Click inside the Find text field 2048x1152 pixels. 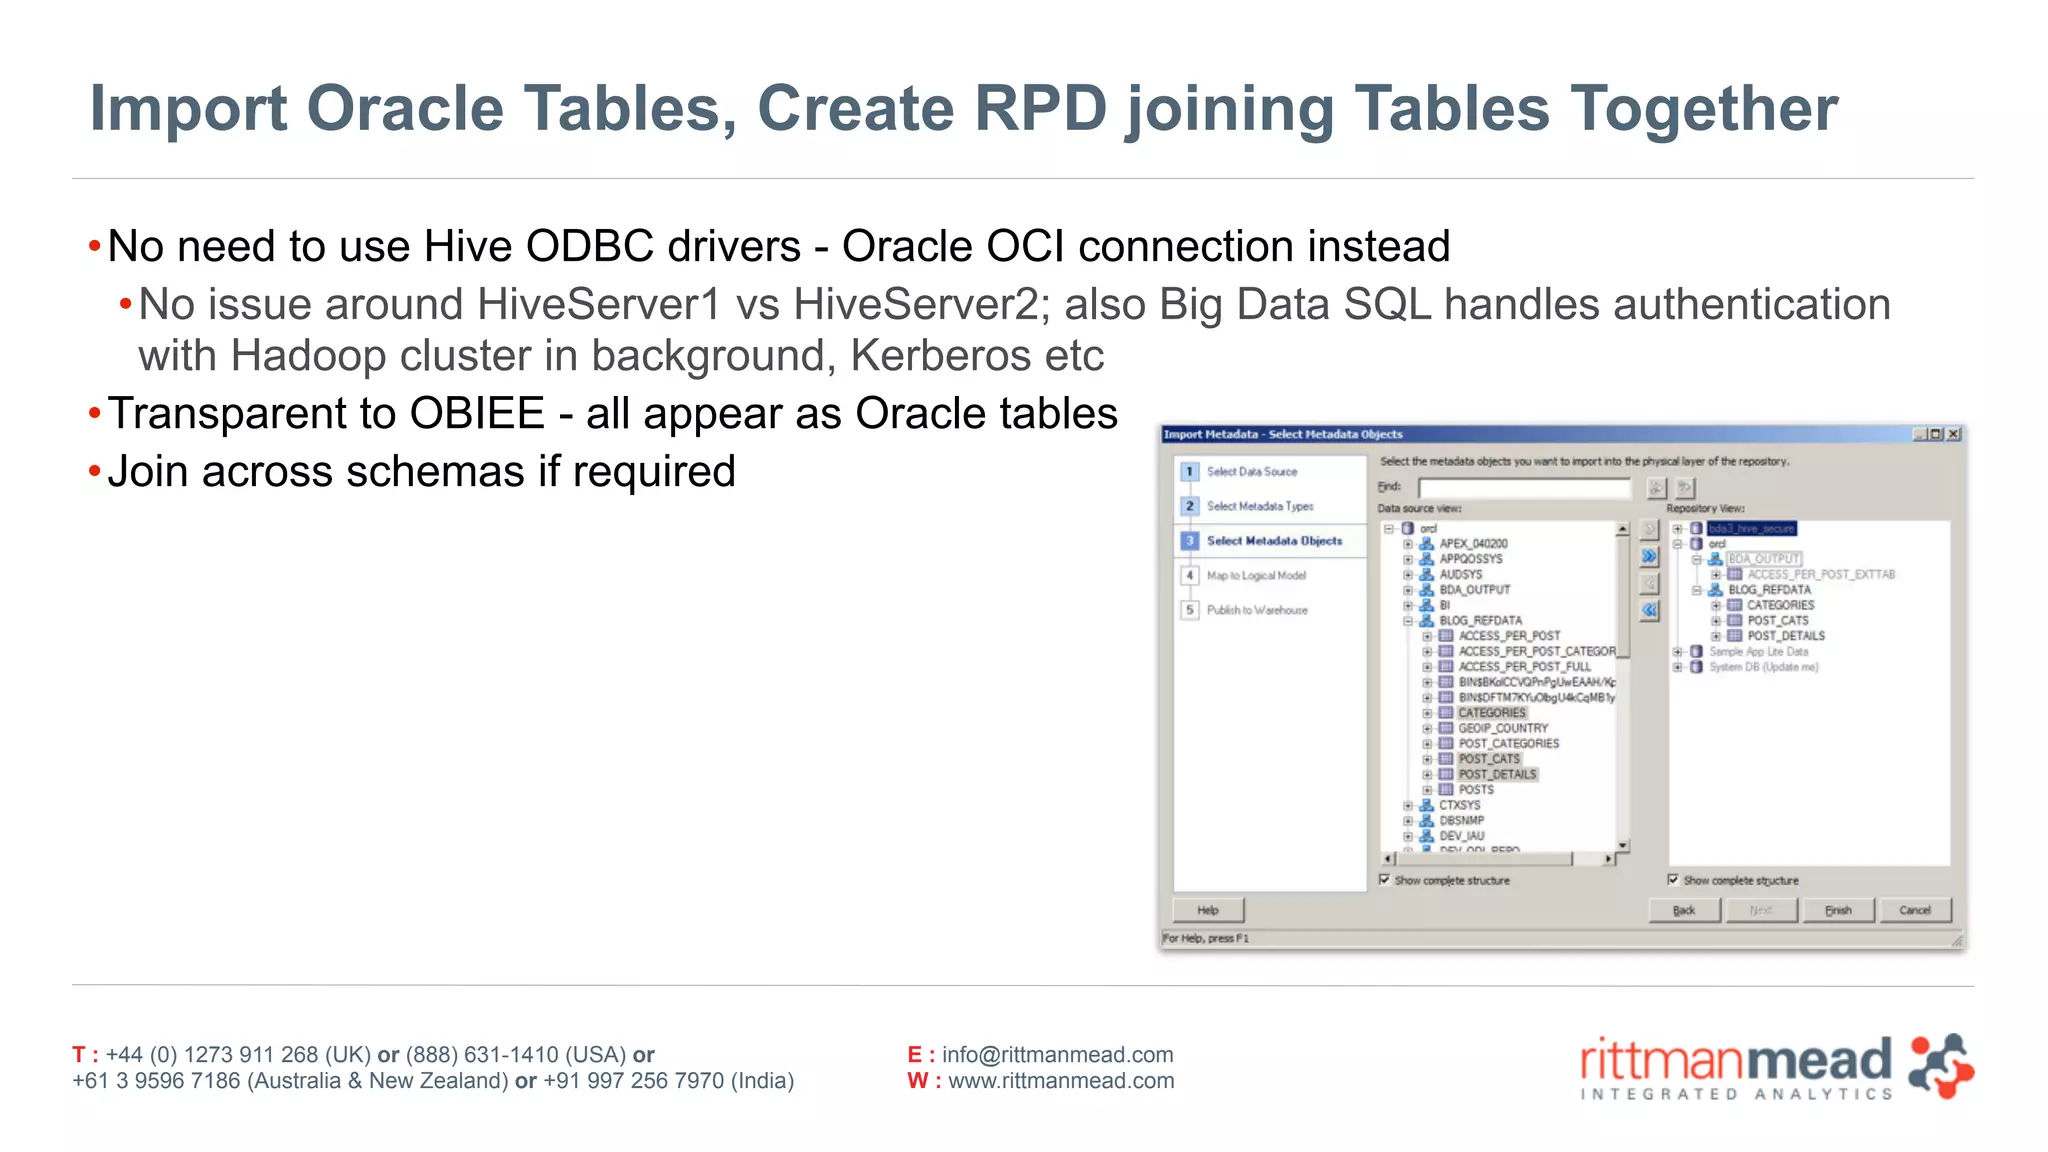click(1524, 488)
